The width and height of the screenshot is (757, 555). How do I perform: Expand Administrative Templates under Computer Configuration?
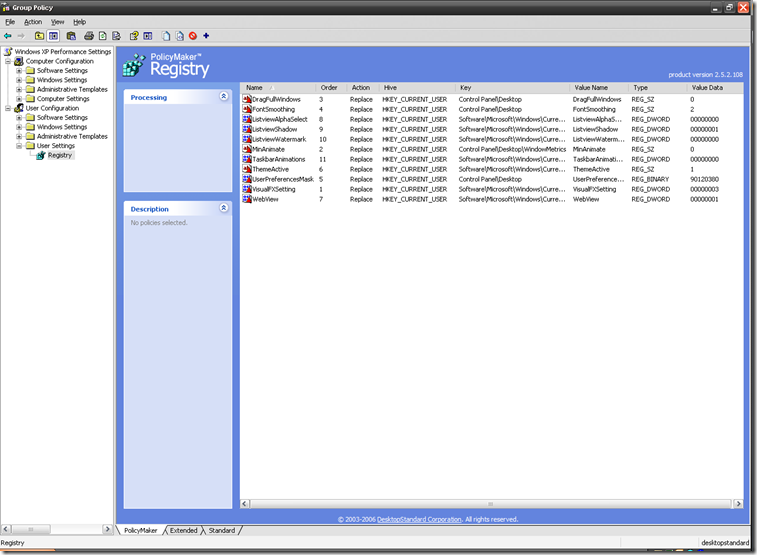pyautogui.click(x=19, y=89)
